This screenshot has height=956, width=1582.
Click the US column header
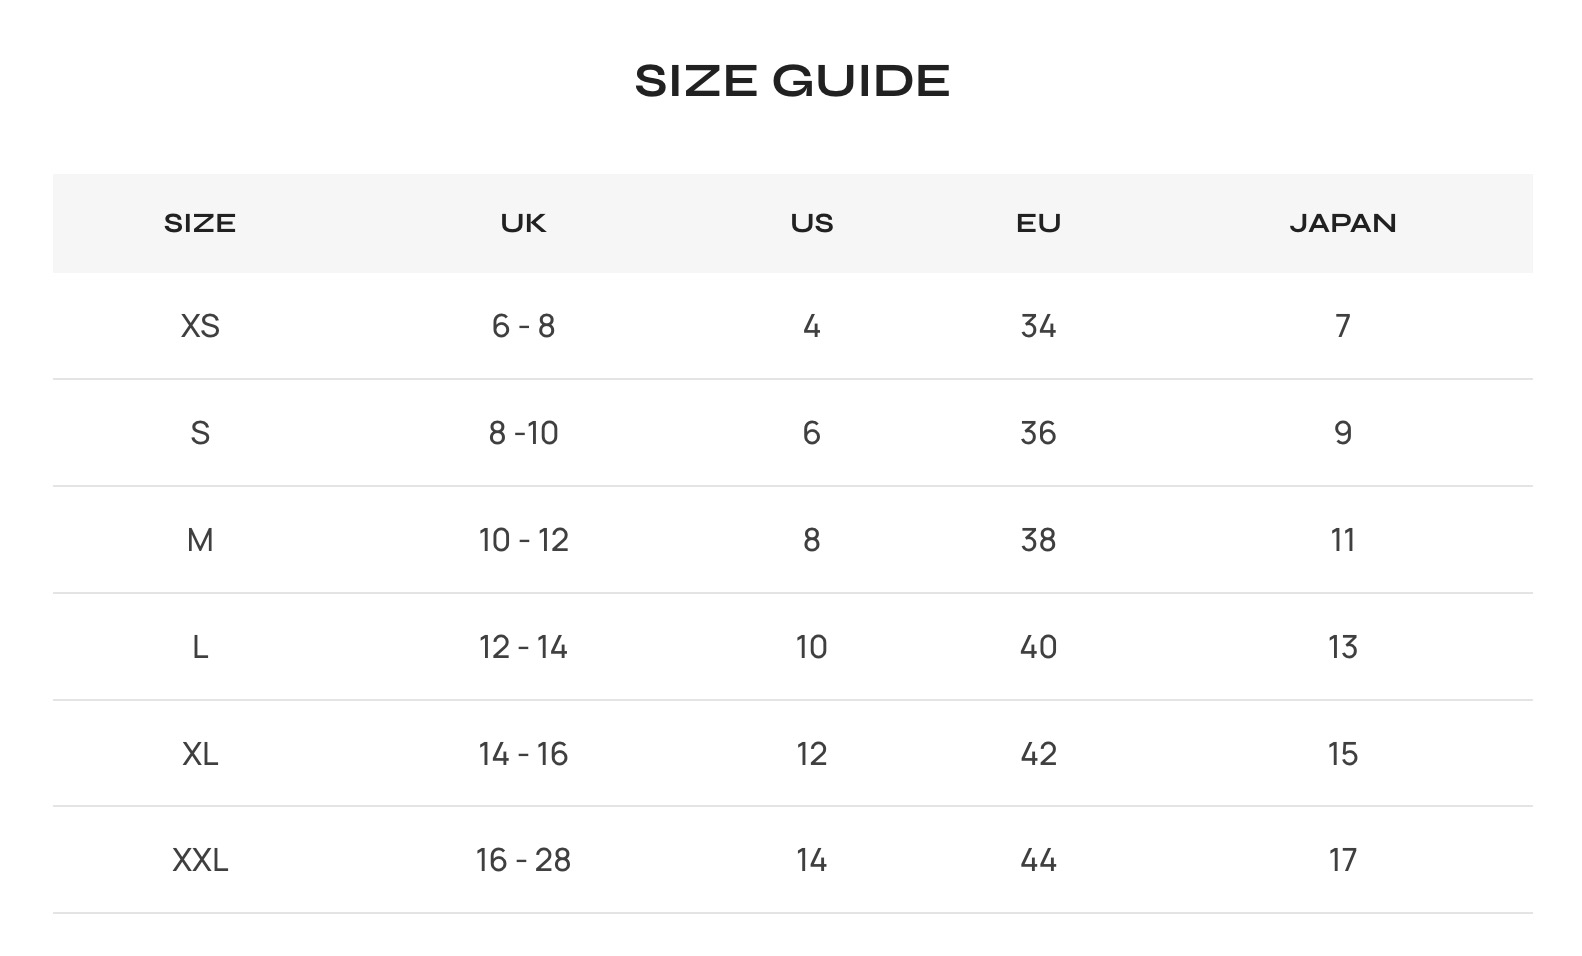(811, 223)
